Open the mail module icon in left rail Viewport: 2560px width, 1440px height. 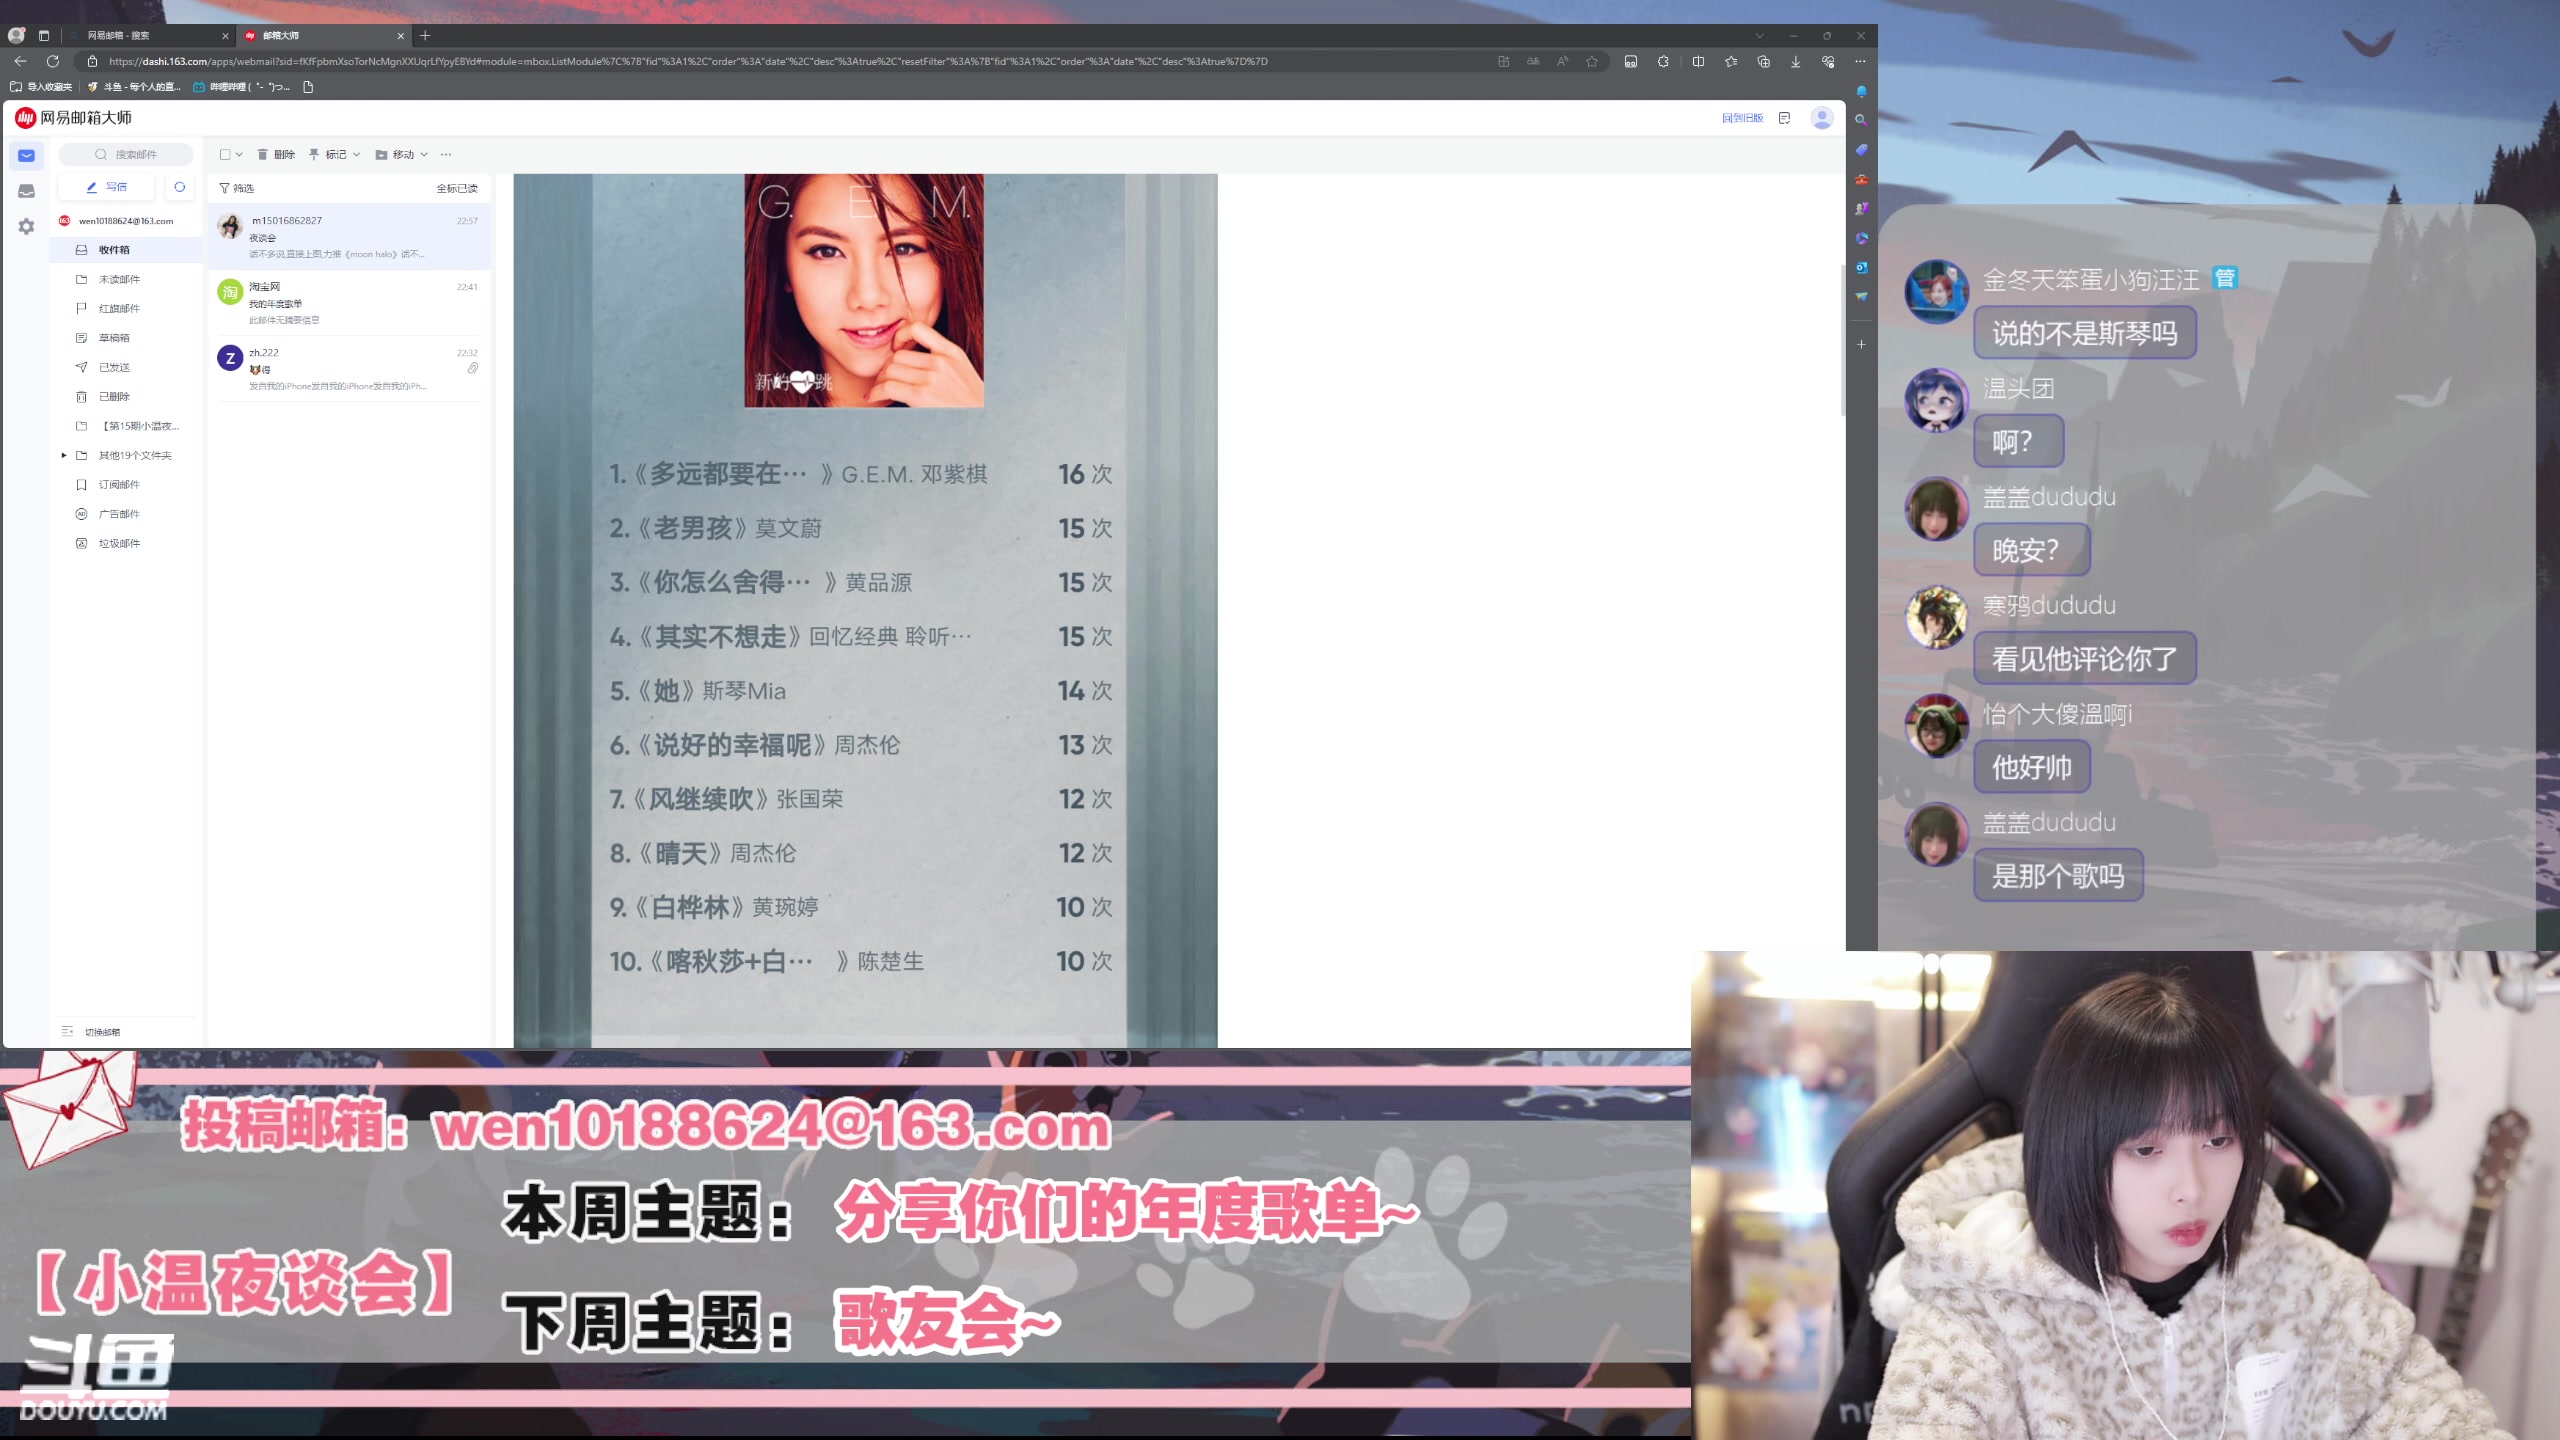pyautogui.click(x=26, y=155)
